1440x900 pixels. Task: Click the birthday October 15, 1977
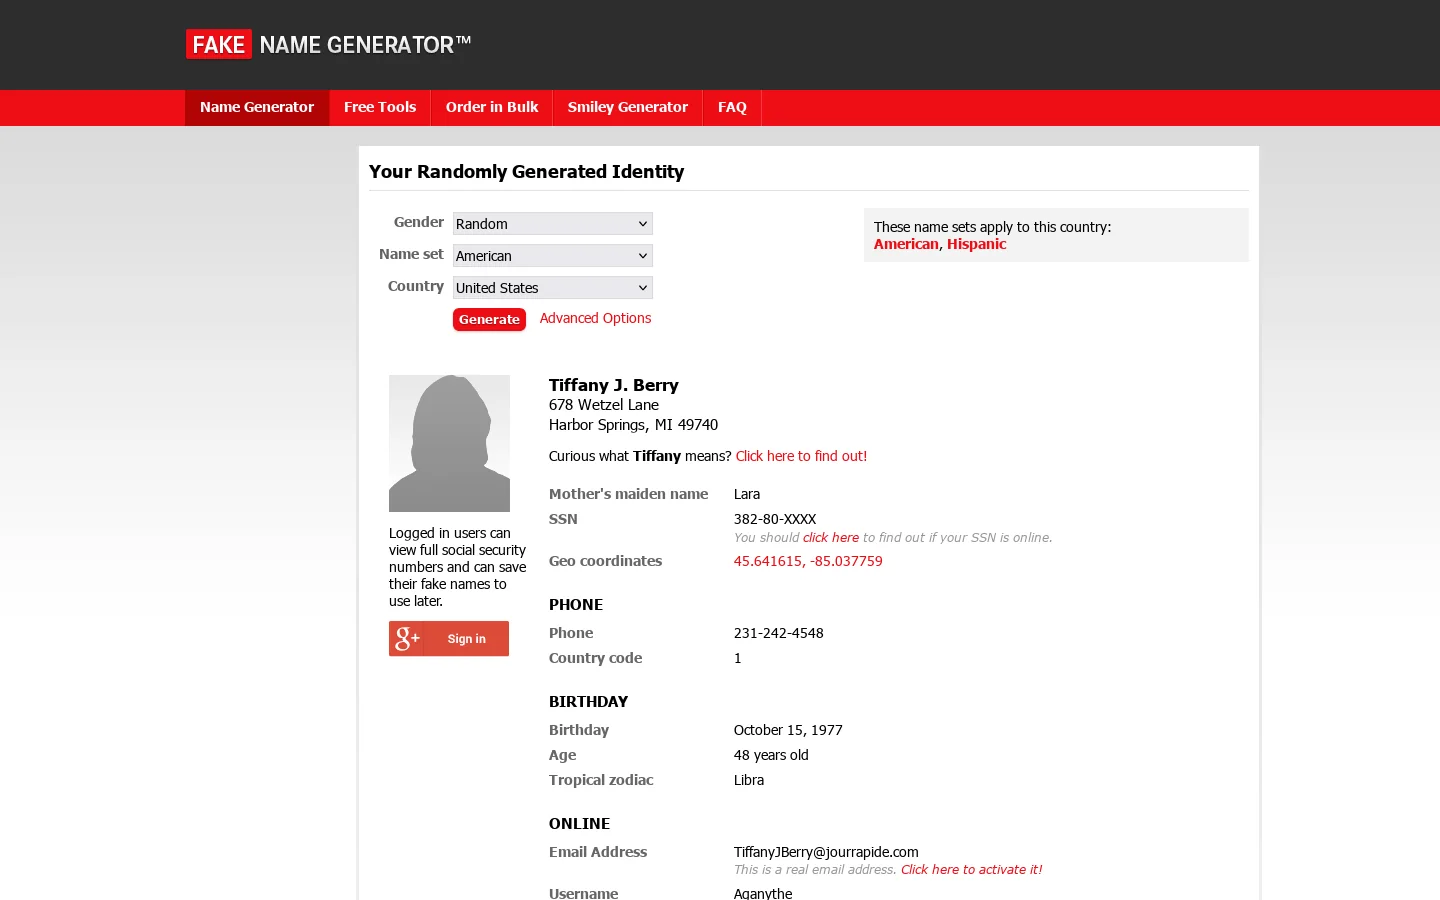click(x=788, y=730)
